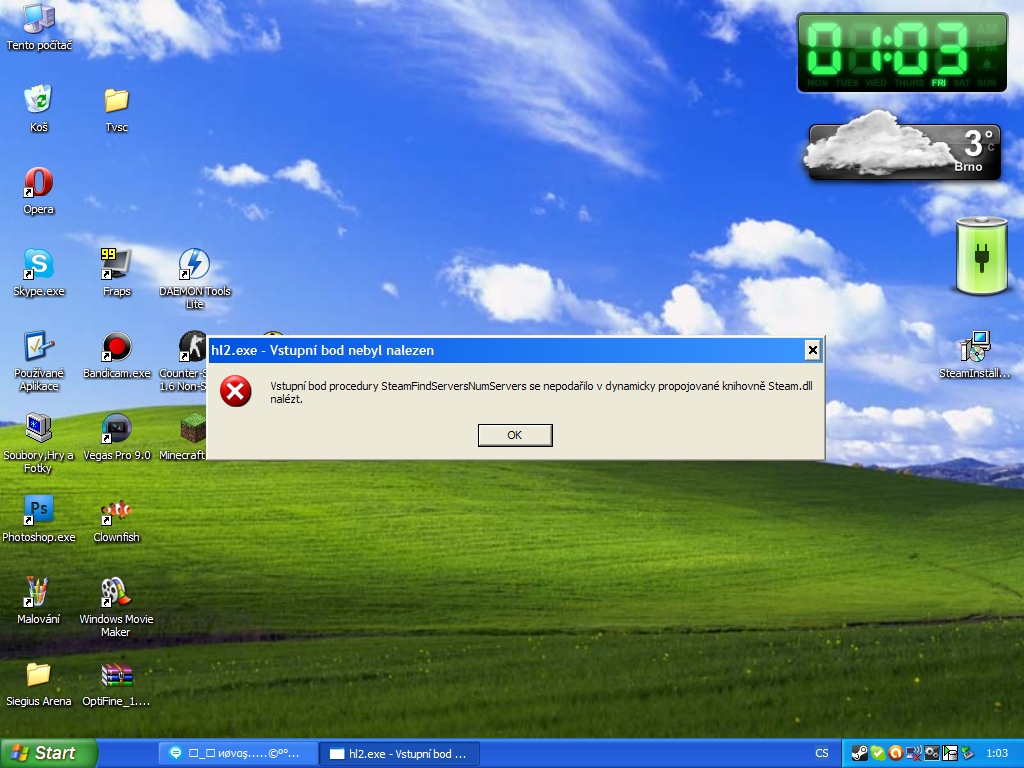Click the gears tray icon

(x=931, y=753)
